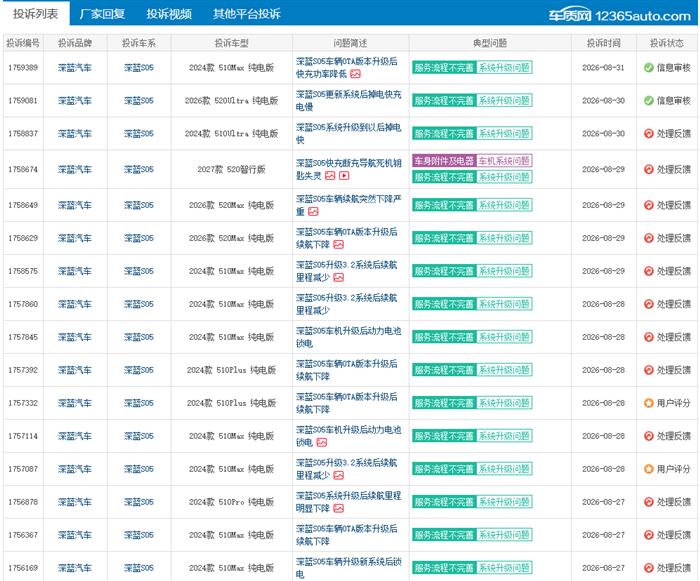Open complaint link 深蓝S05系统升级到以后掉电快
700x581 pixels.
pos(349,134)
